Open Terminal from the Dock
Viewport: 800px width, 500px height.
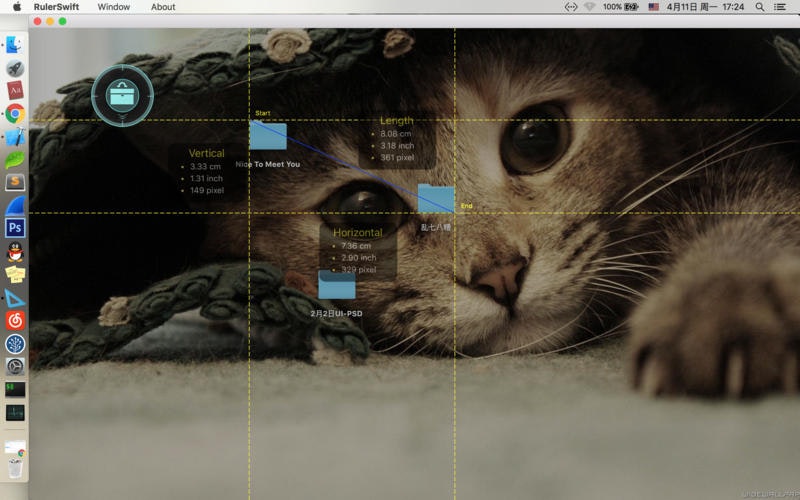pos(15,389)
